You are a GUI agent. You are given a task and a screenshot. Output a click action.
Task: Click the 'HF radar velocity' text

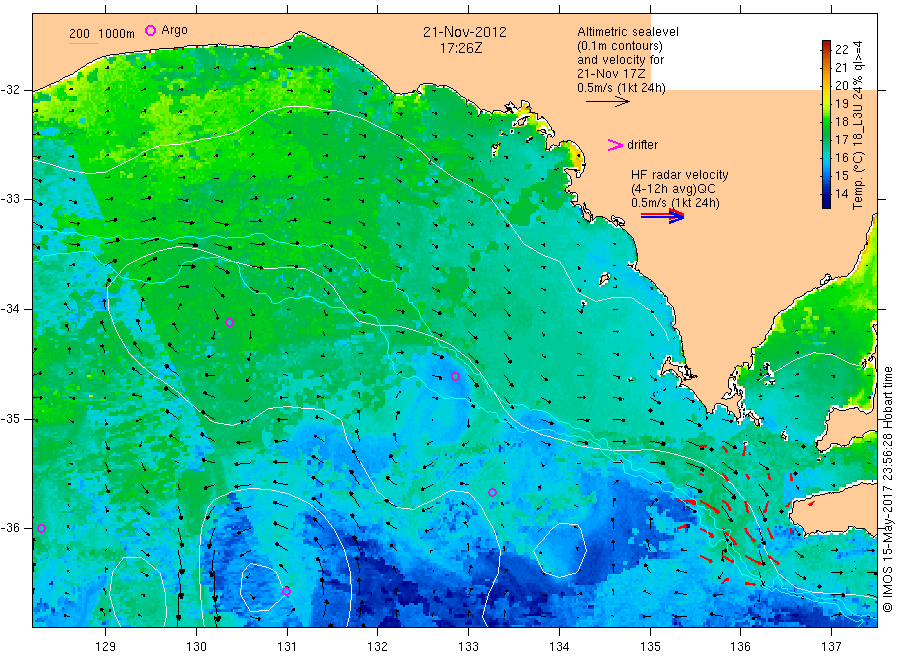tap(680, 175)
